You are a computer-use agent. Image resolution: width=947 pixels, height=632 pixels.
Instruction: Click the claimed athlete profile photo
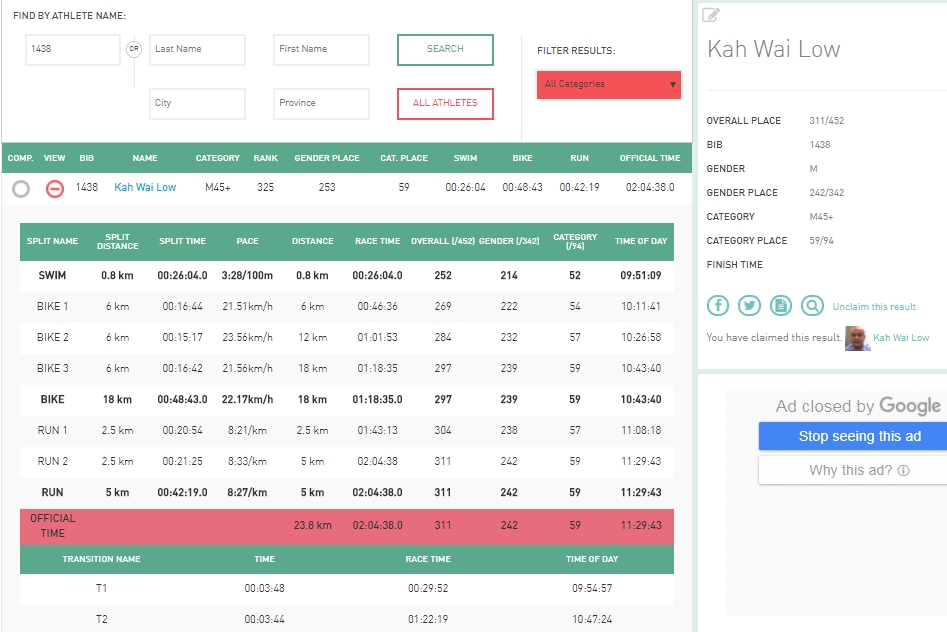click(857, 338)
